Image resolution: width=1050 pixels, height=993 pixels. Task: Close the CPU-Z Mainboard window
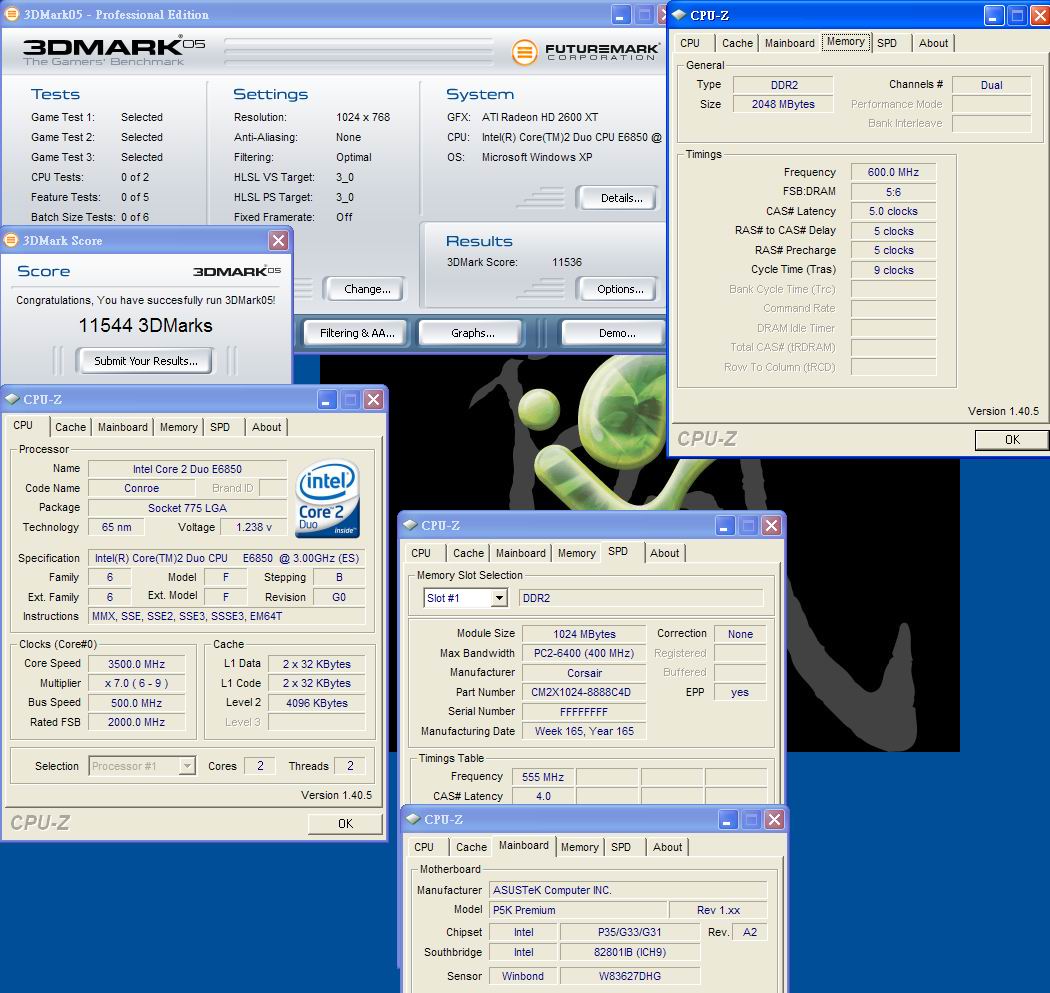point(774,819)
